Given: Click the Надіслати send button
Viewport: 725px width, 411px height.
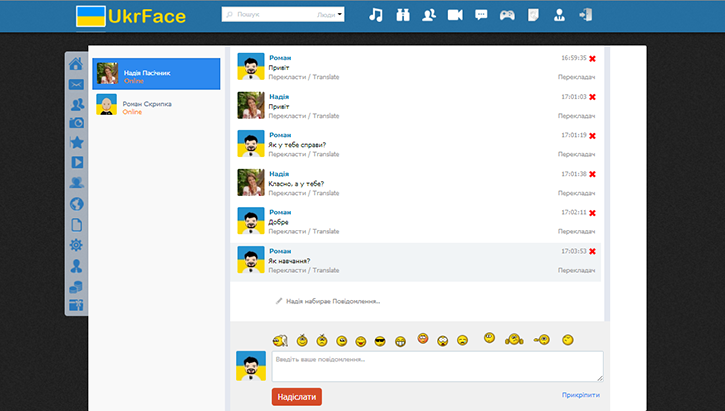Looking at the screenshot, I should coord(297,397).
